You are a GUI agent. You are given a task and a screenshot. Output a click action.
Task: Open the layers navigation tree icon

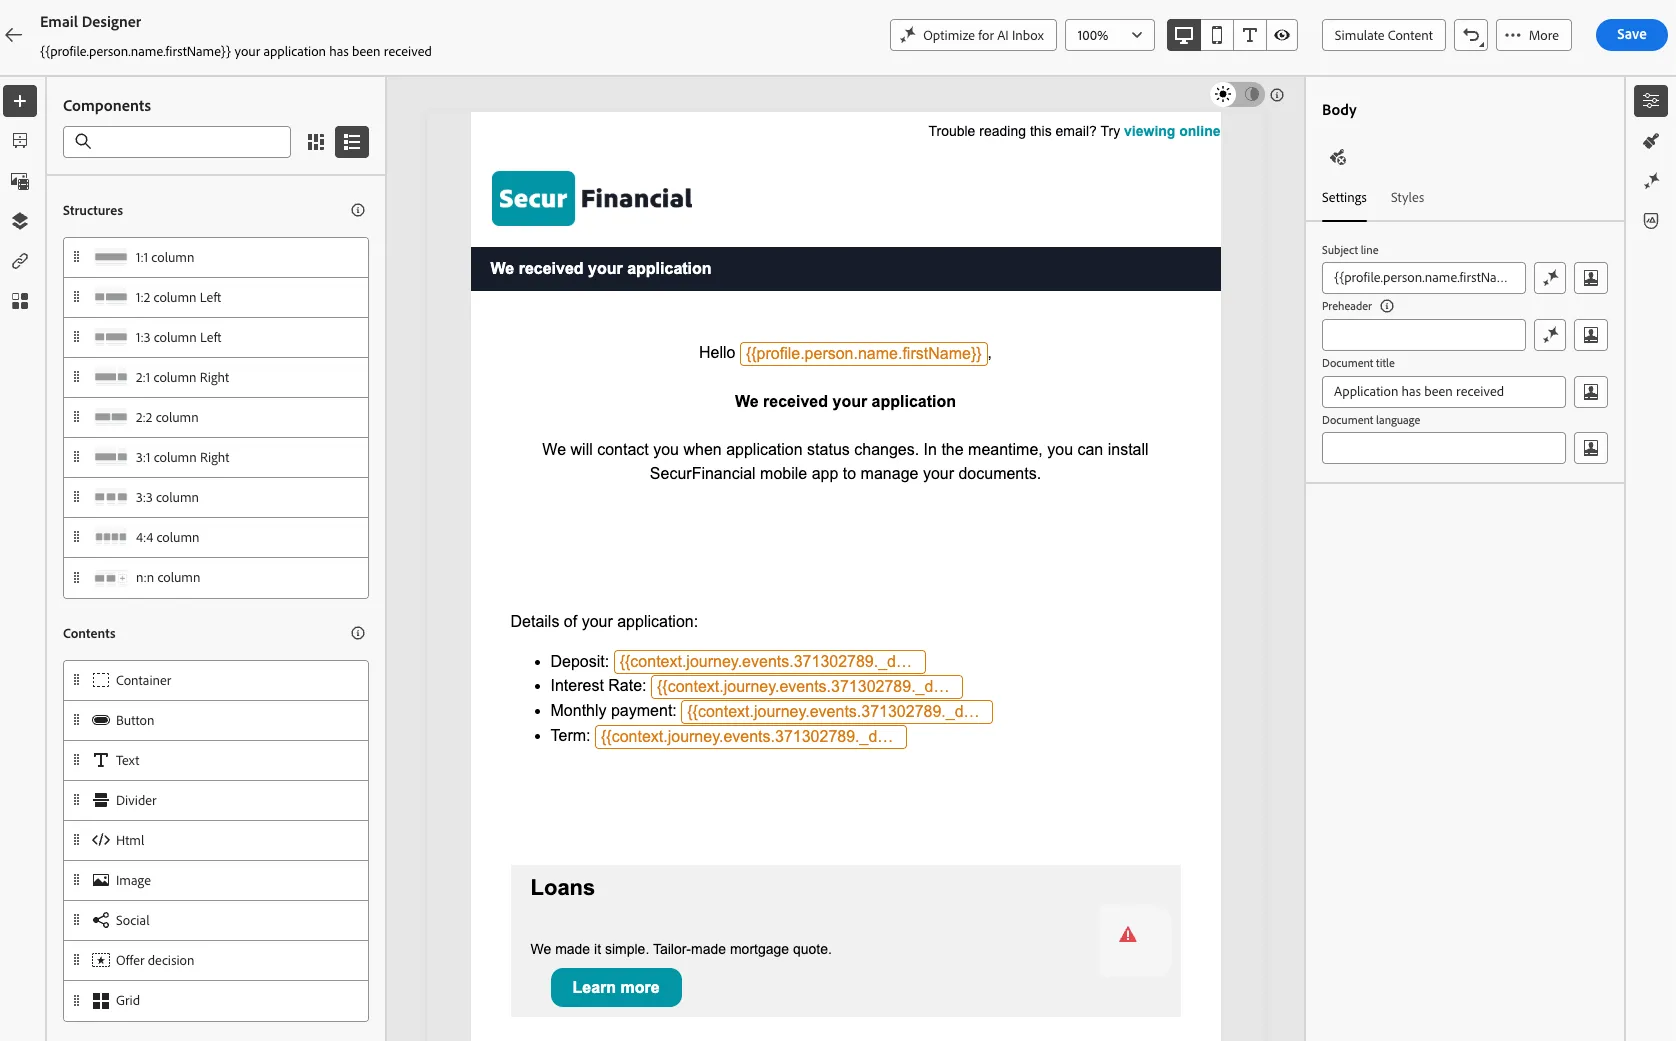20,221
